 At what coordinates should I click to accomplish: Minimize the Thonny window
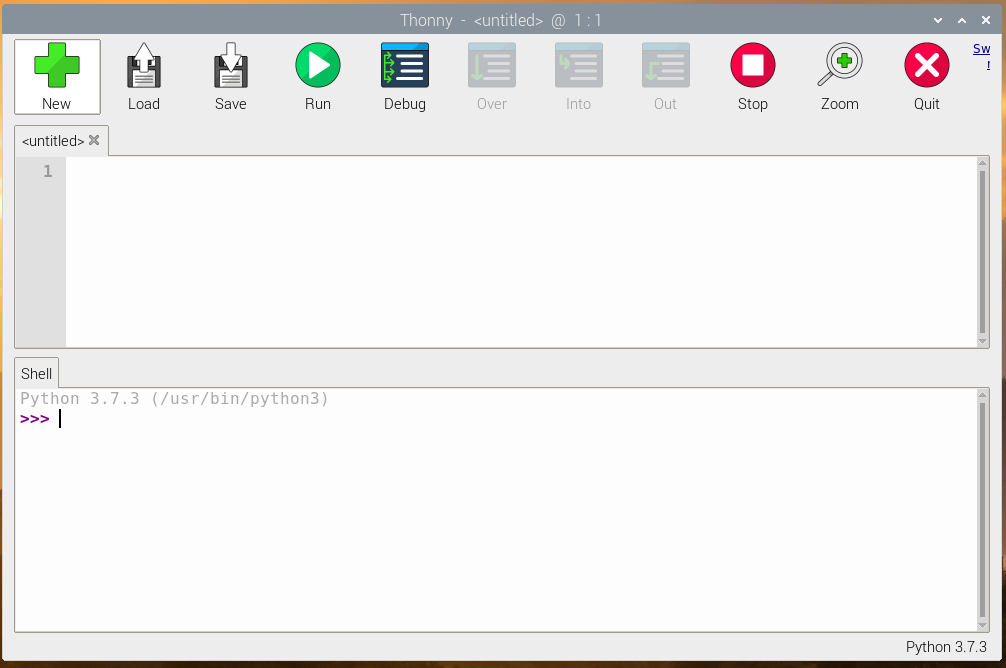click(x=938, y=21)
